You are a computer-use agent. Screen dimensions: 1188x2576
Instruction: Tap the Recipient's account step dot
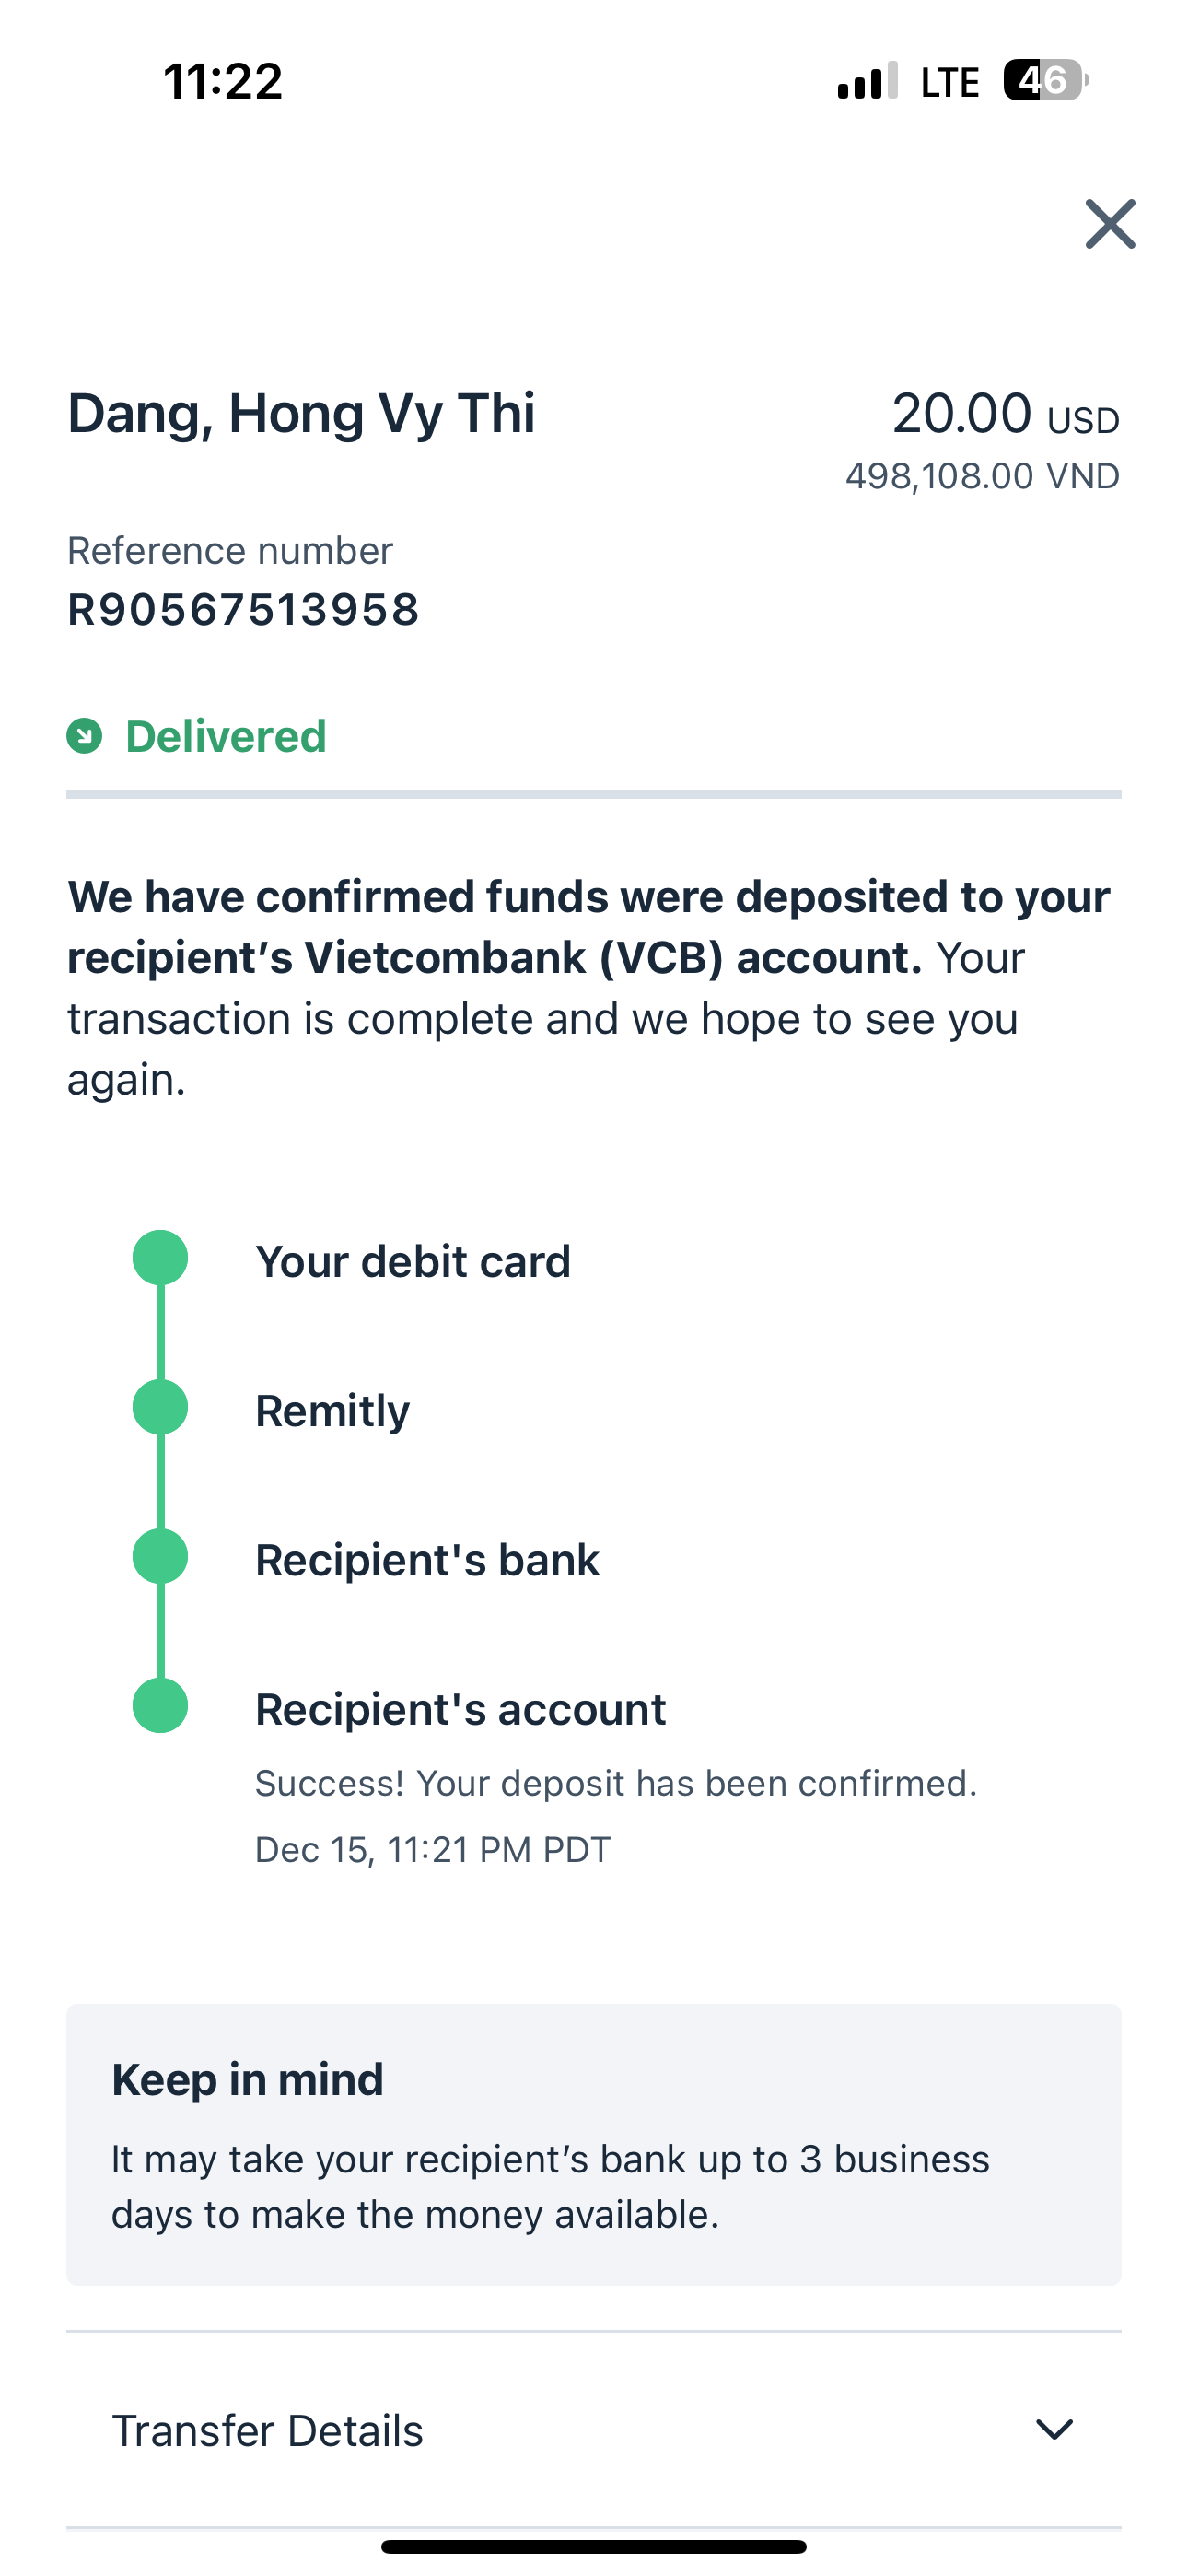(x=160, y=1705)
